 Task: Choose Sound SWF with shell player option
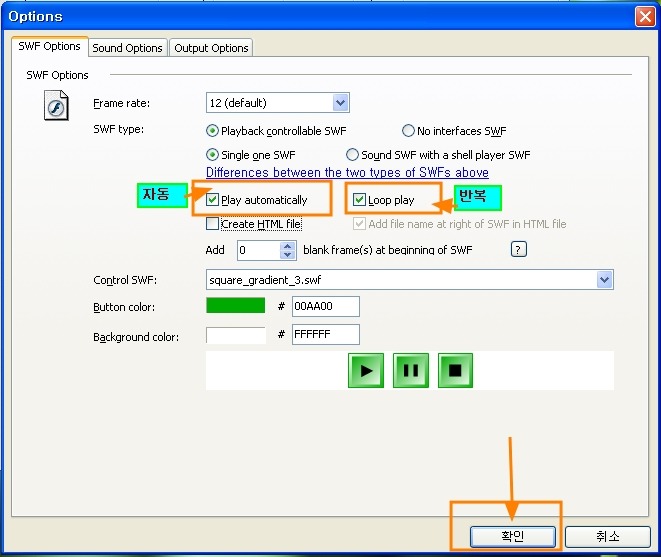(x=352, y=155)
